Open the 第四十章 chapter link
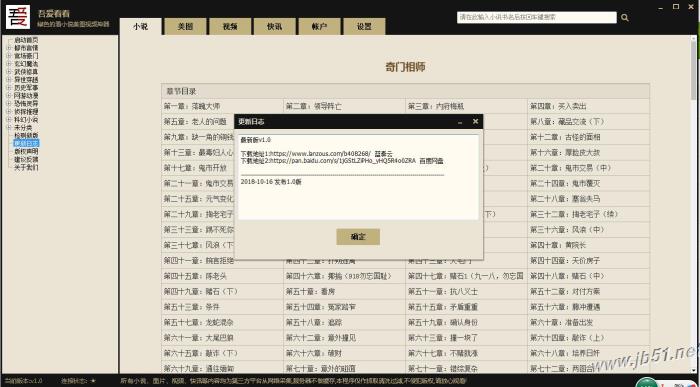Viewport: 700px width, 387px height. 558,245
